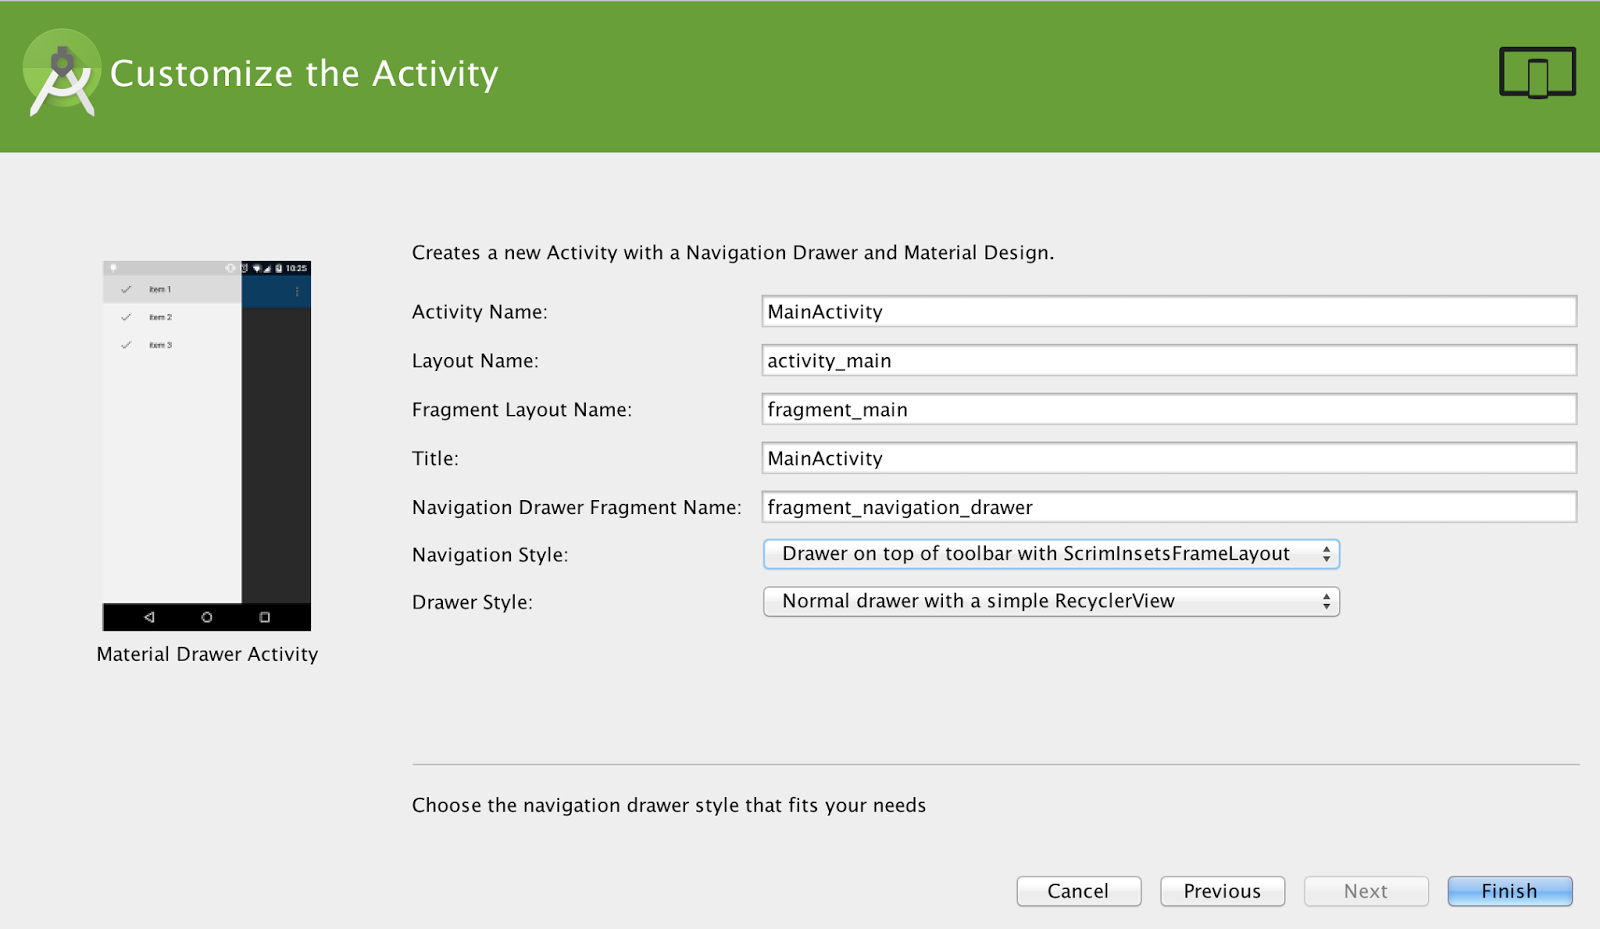Viewport: 1600px width, 929px height.
Task: Click the home circle in phone preview
Action: point(207,617)
